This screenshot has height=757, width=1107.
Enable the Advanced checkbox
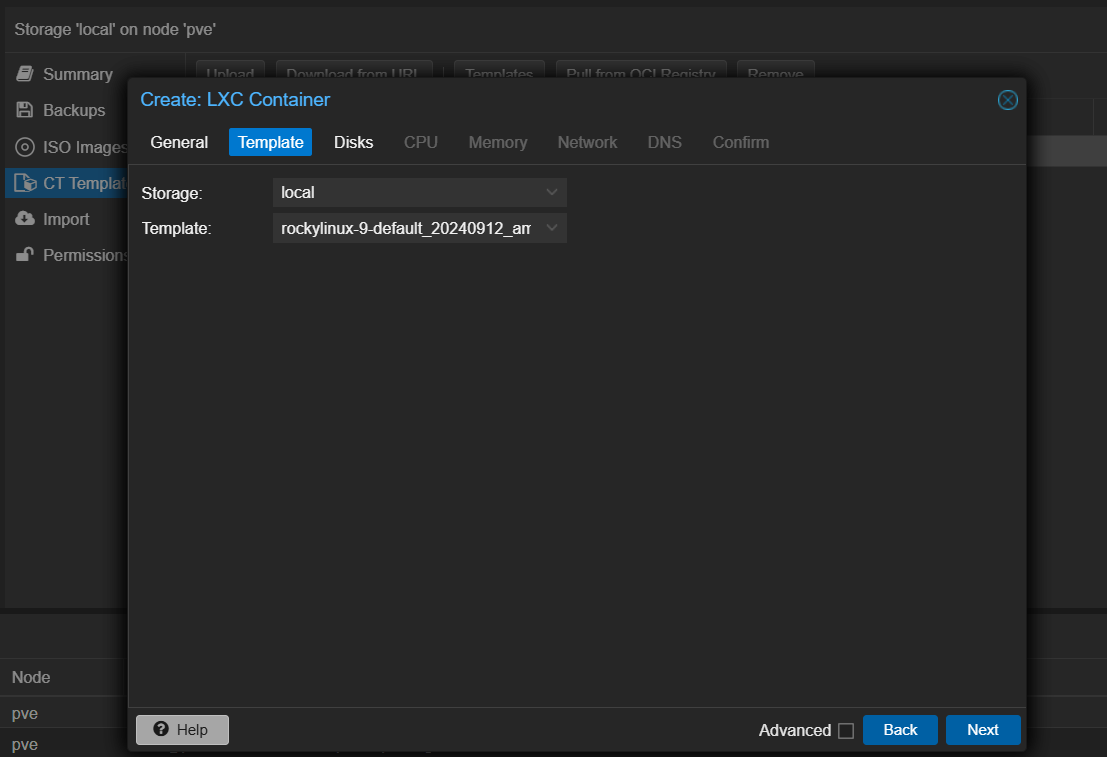tap(846, 730)
